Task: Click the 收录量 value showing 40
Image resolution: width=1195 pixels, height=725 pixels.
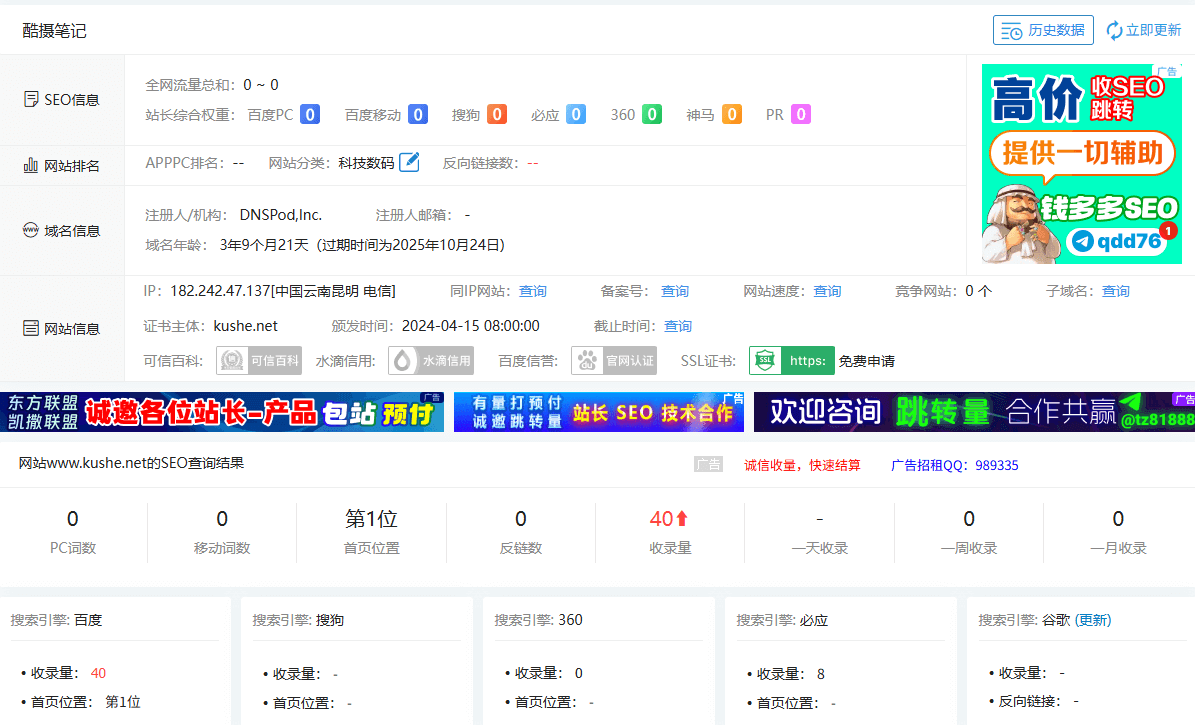Action: [663, 519]
